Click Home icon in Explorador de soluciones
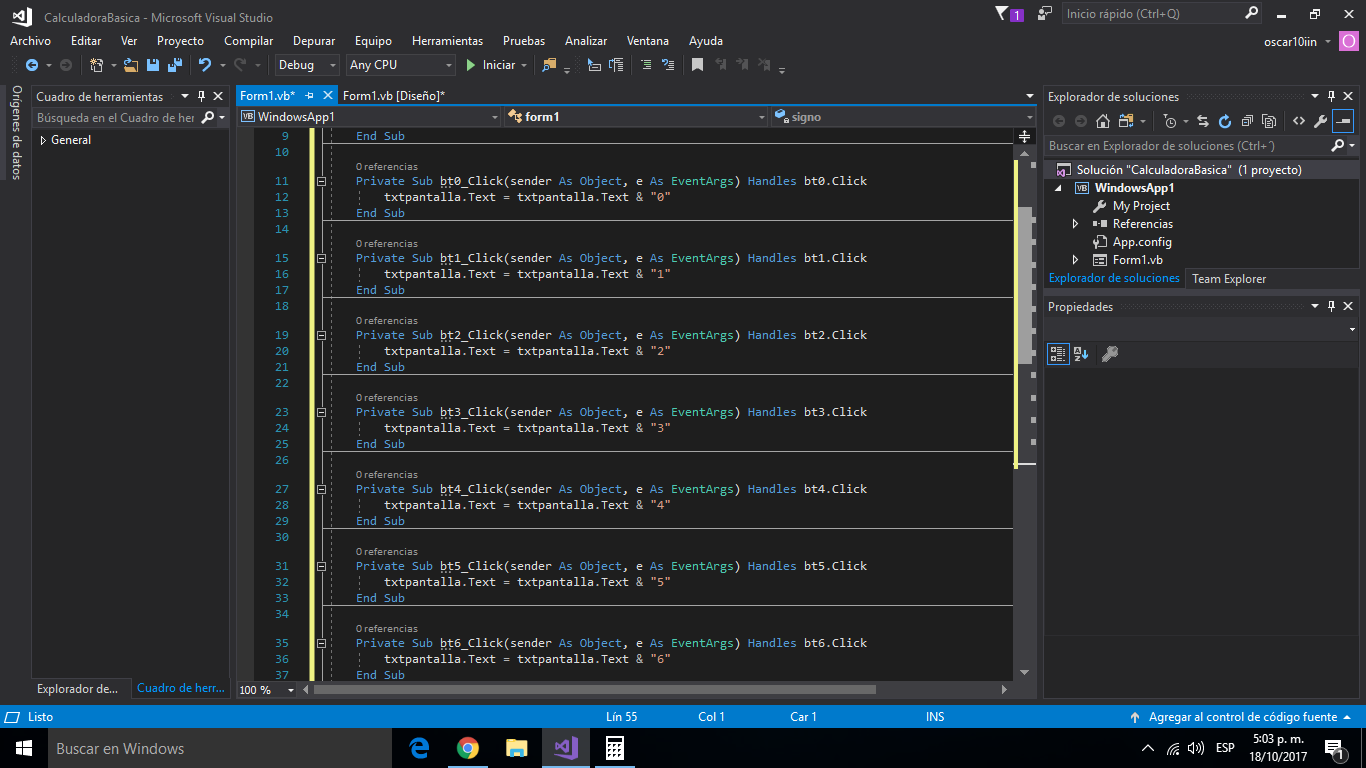This screenshot has width=1366, height=768. click(1102, 121)
